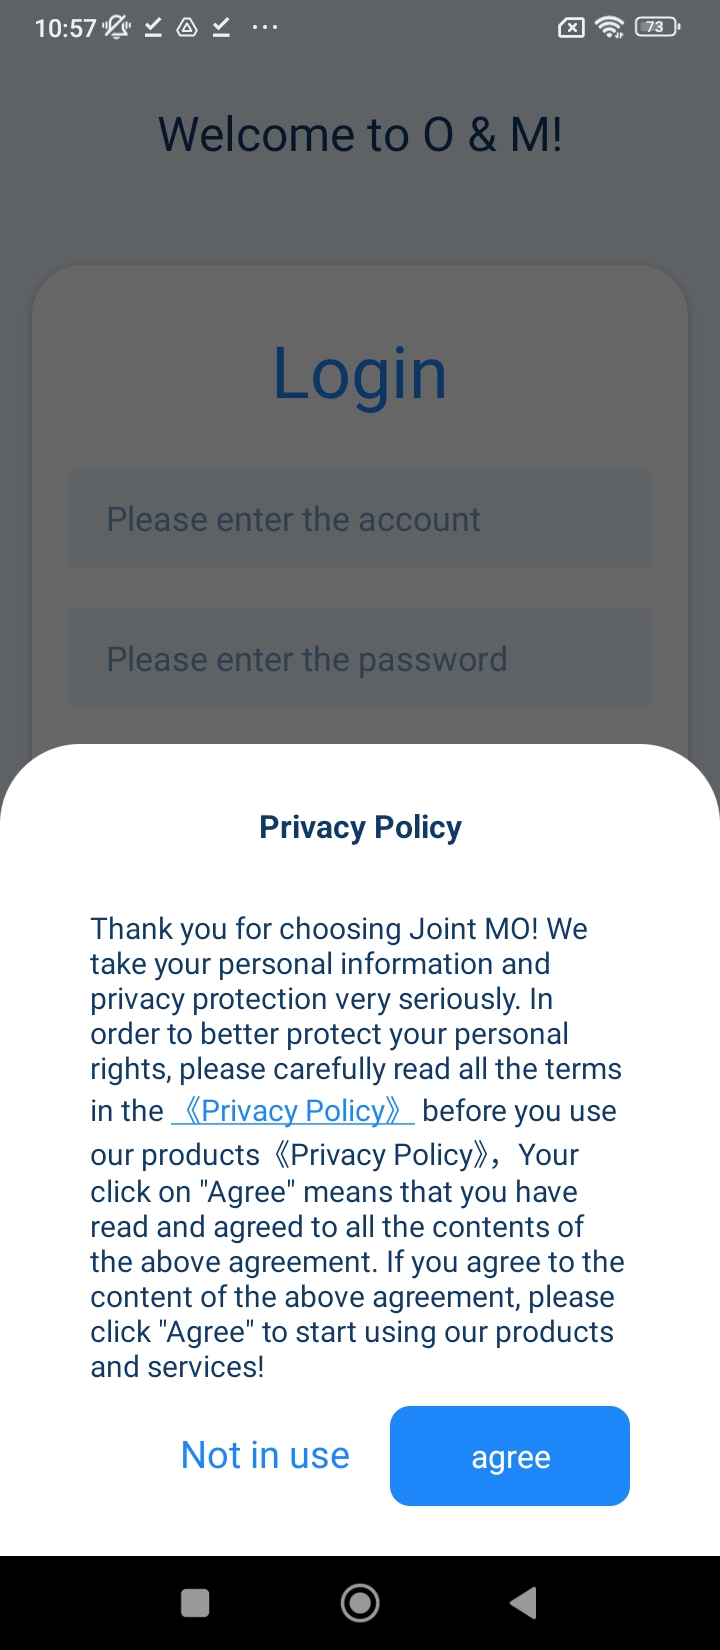Tap the no-SIM crossed box icon
Image resolution: width=720 pixels, height=1650 pixels.
[x=571, y=28]
